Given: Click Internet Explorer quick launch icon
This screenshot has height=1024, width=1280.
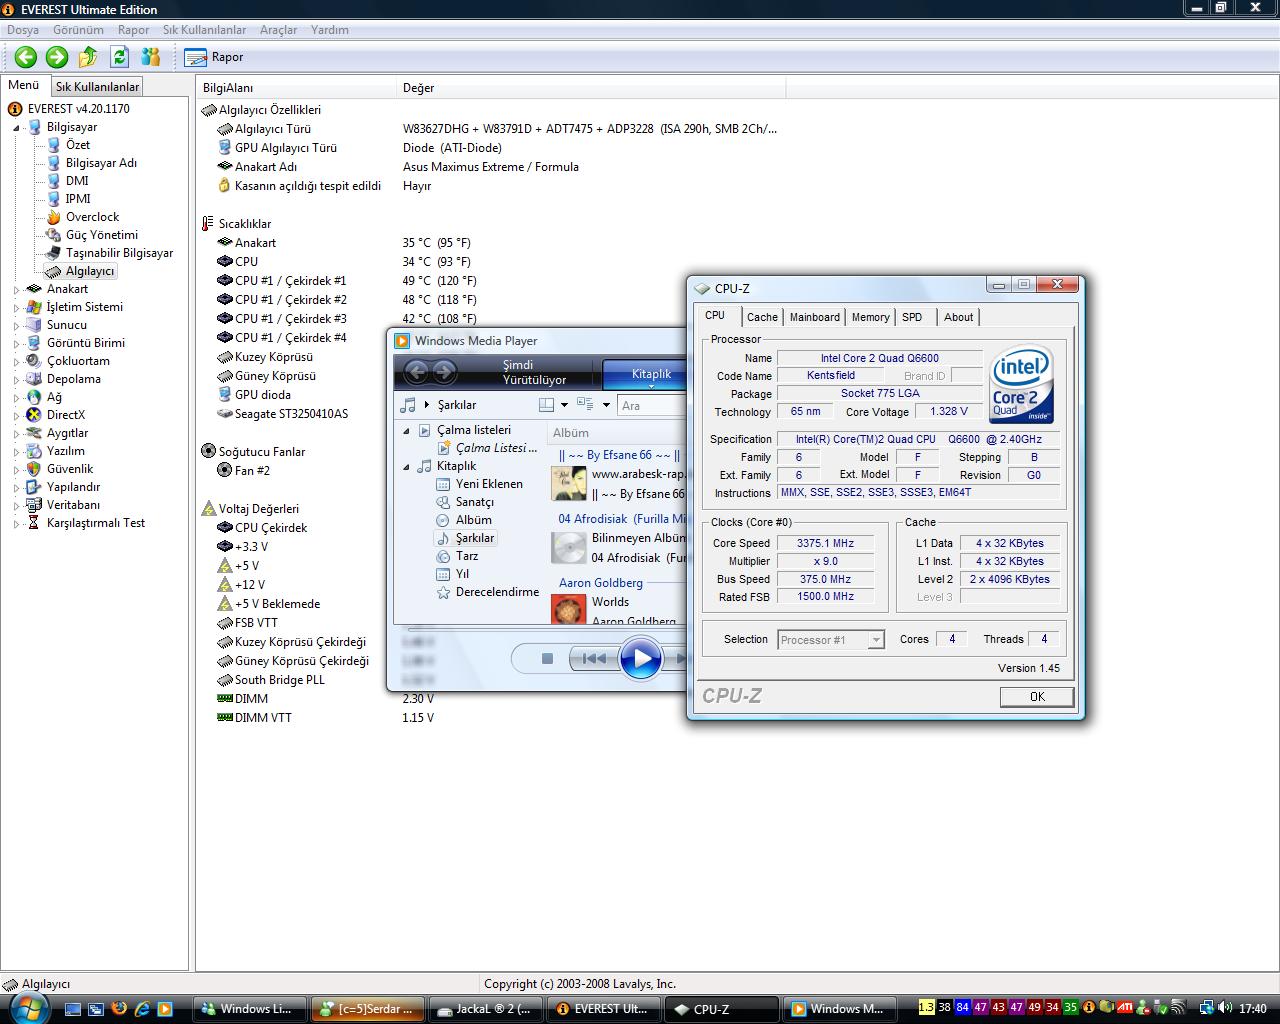Looking at the screenshot, I should [x=142, y=1009].
